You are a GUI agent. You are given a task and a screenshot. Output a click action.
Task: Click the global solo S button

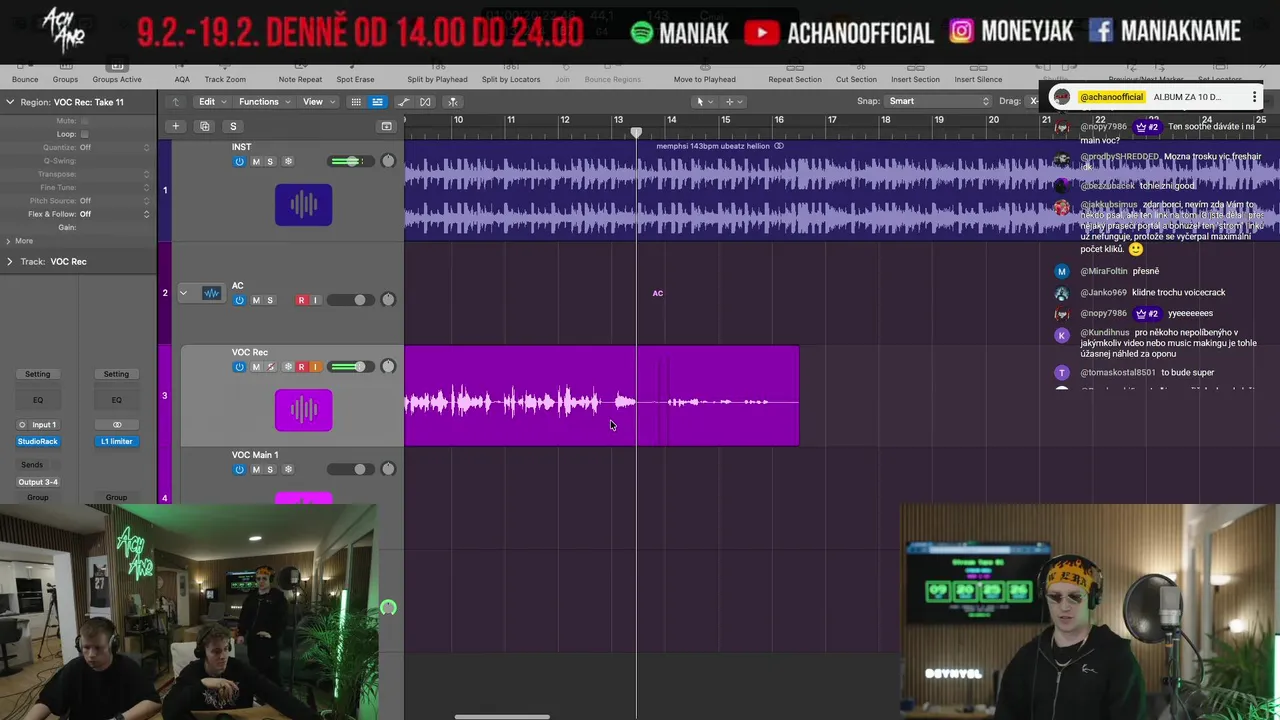click(233, 126)
